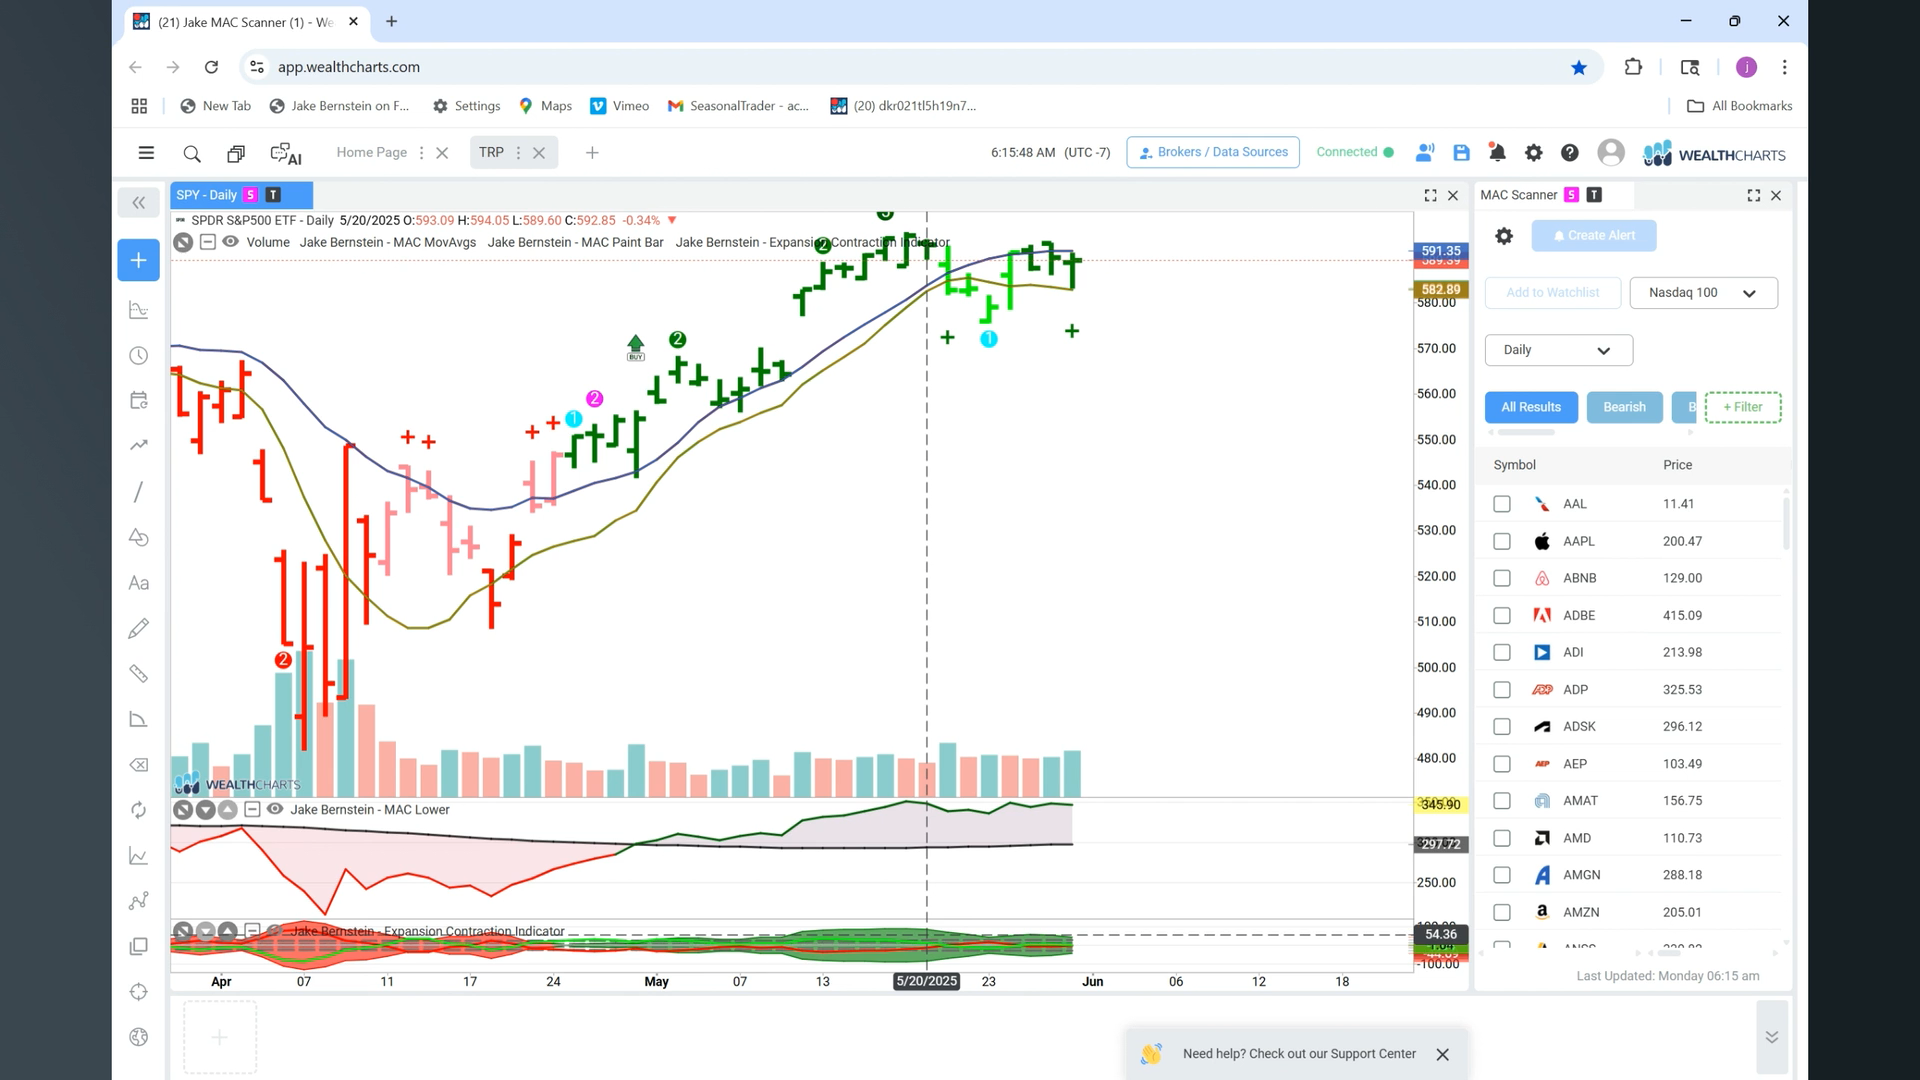Click the 54.36 indicator value label
This screenshot has height=1080, width=1920.
coord(1441,934)
